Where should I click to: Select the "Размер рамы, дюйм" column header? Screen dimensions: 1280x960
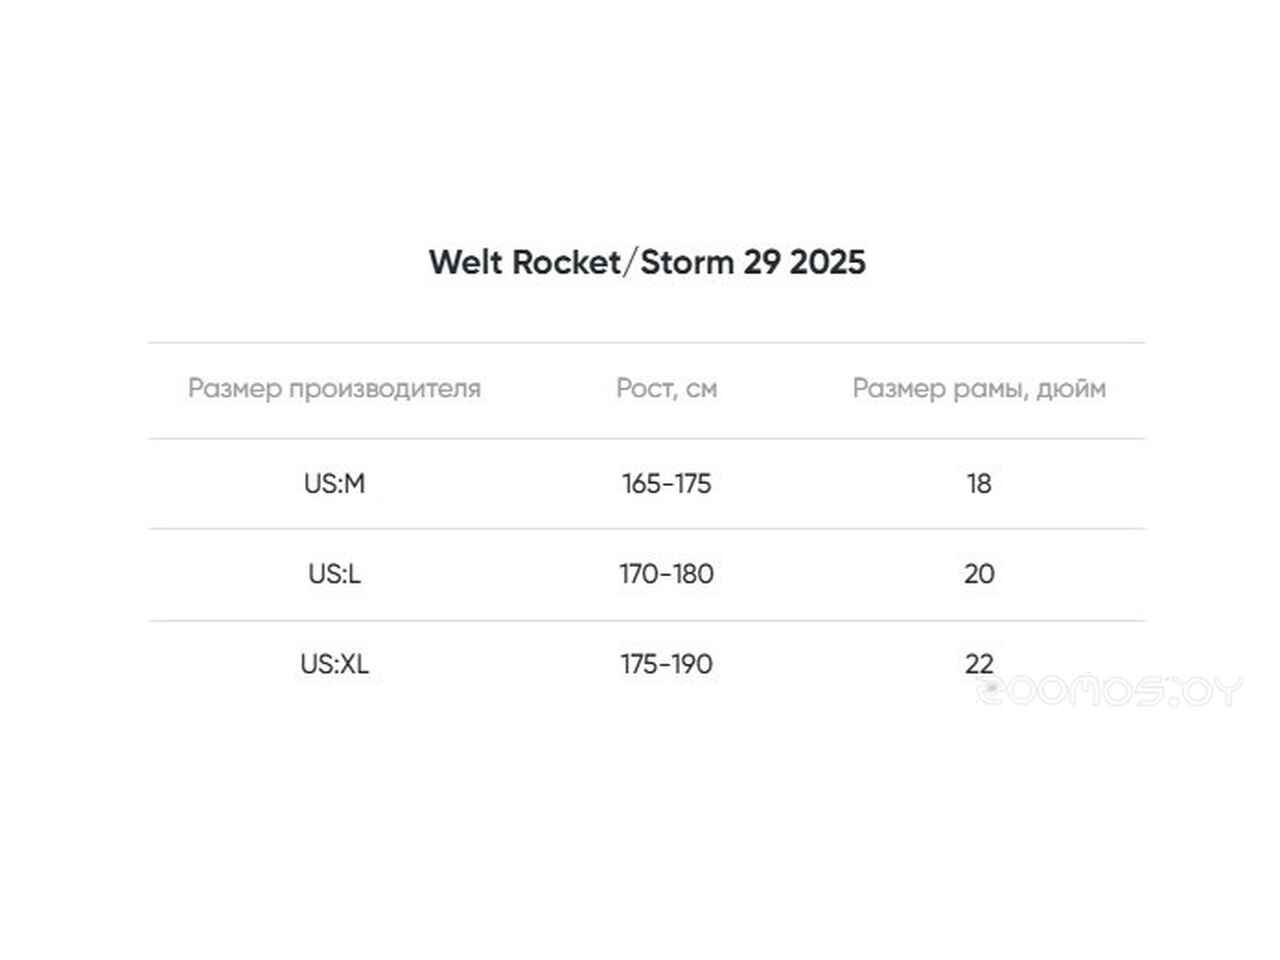978,388
